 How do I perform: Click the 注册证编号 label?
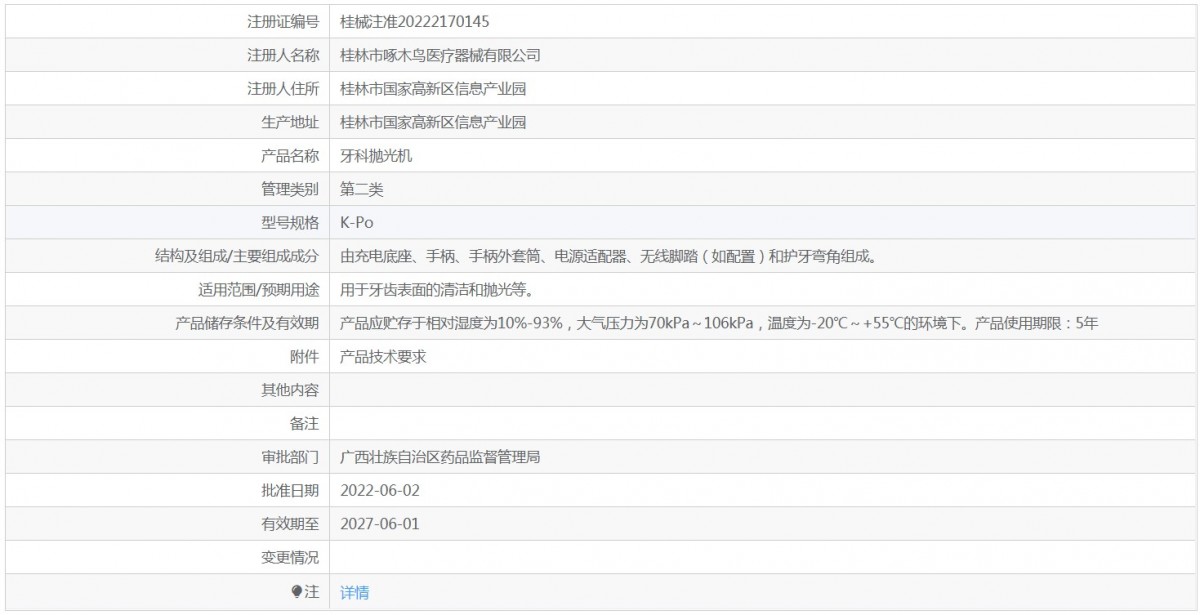coord(283,21)
